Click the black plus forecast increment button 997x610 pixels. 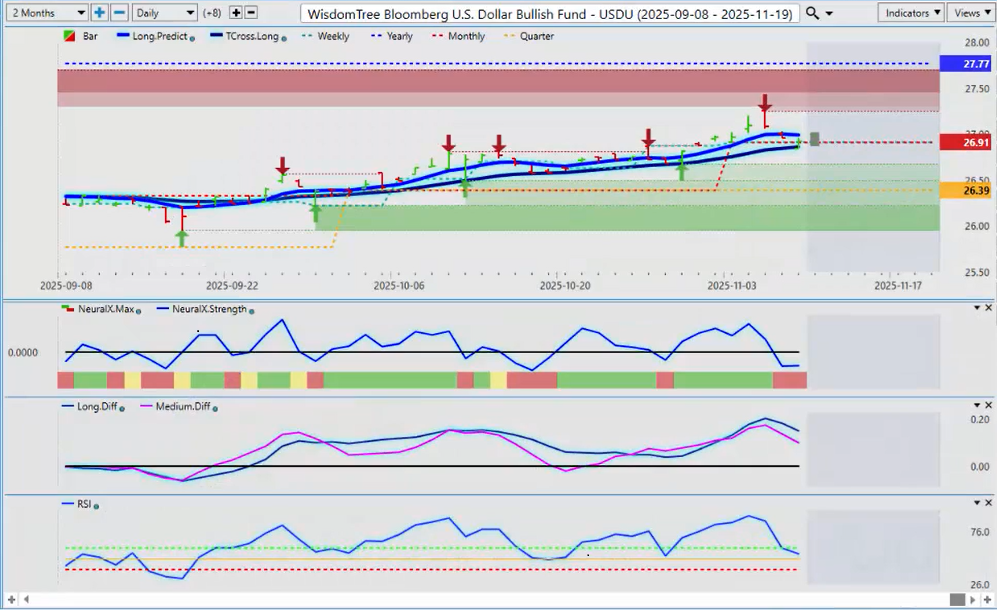pyautogui.click(x=236, y=13)
